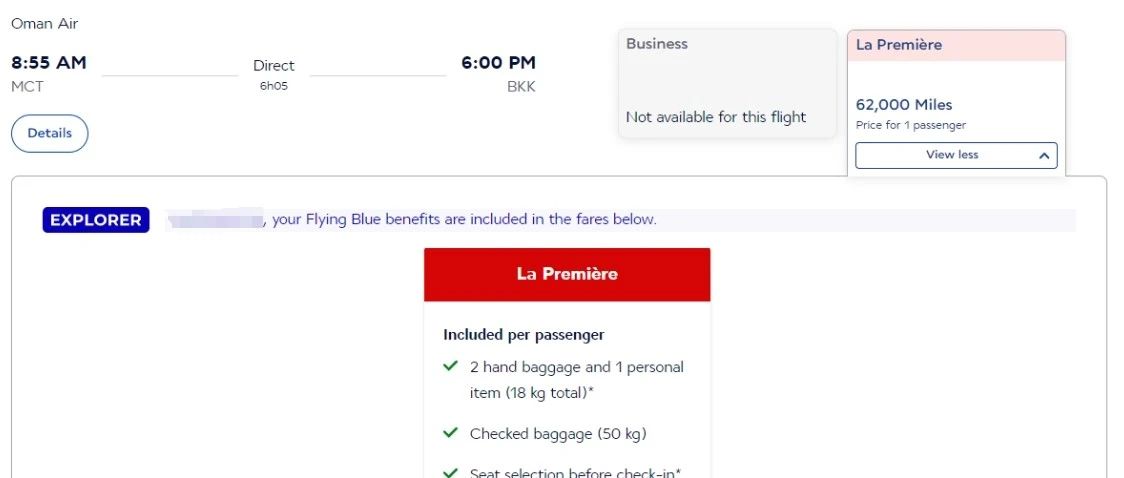Select the Business cabin card

pos(727,82)
